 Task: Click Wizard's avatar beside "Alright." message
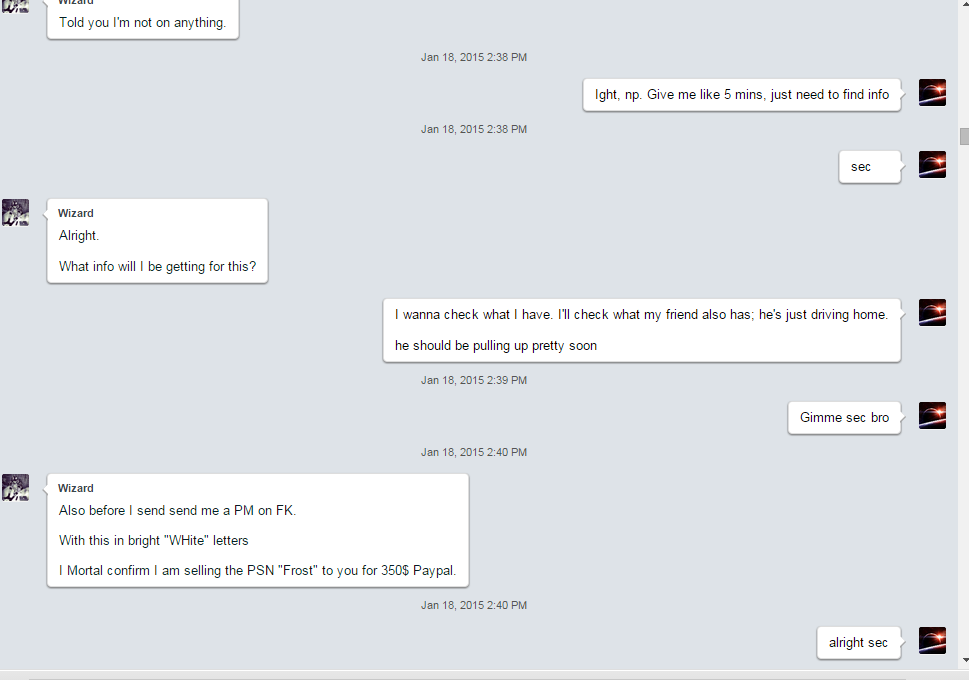point(15,213)
